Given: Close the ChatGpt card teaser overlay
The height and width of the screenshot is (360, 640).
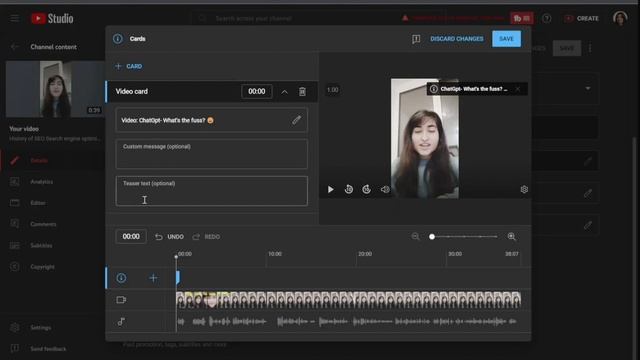Looking at the screenshot, I should [518, 89].
